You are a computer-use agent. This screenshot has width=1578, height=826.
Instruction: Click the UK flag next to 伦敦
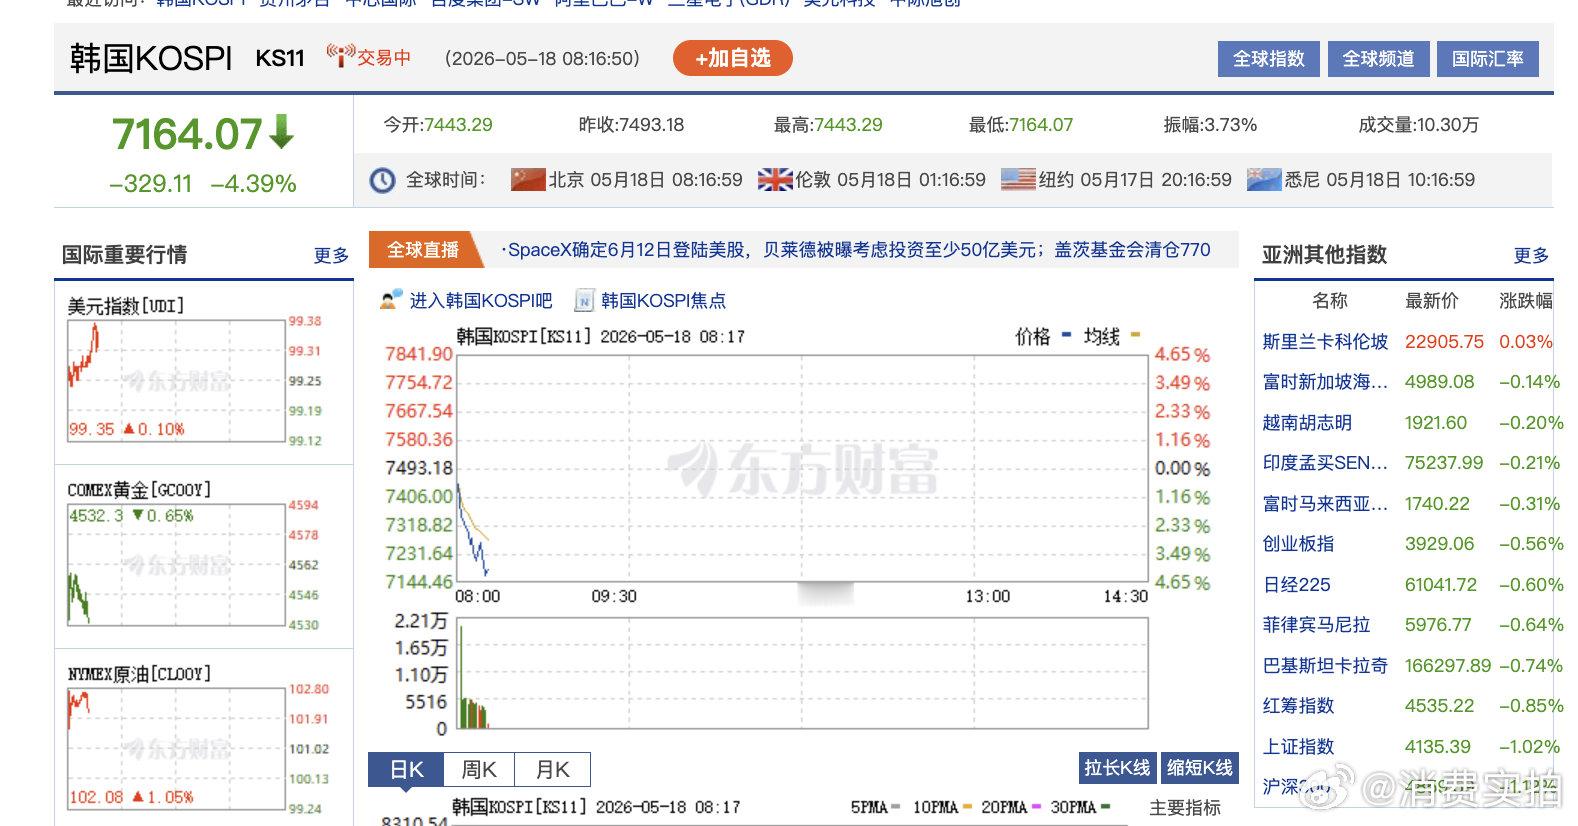tap(775, 180)
